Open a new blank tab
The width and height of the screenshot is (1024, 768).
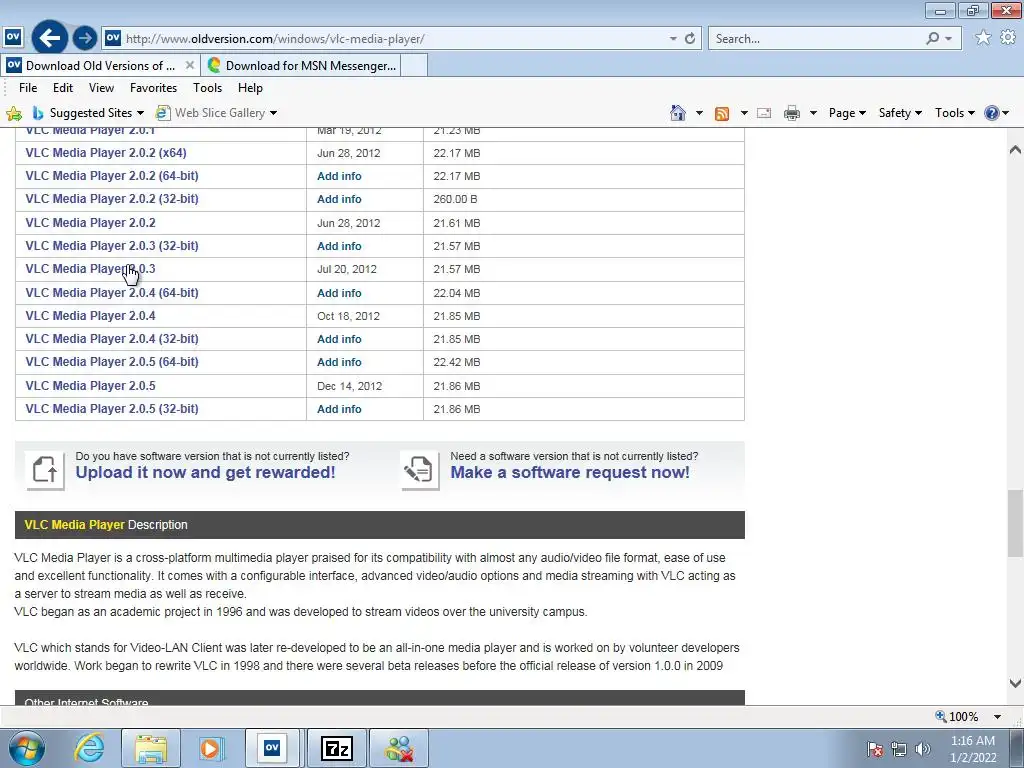414,65
